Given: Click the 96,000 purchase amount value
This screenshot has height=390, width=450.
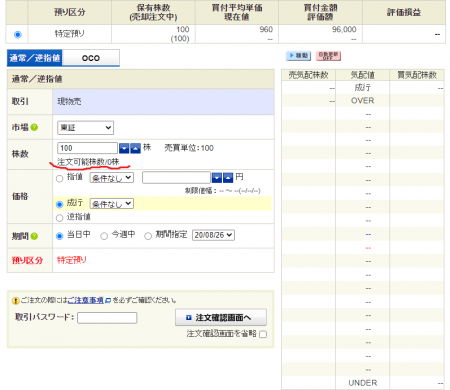Looking at the screenshot, I should tap(344, 29).
